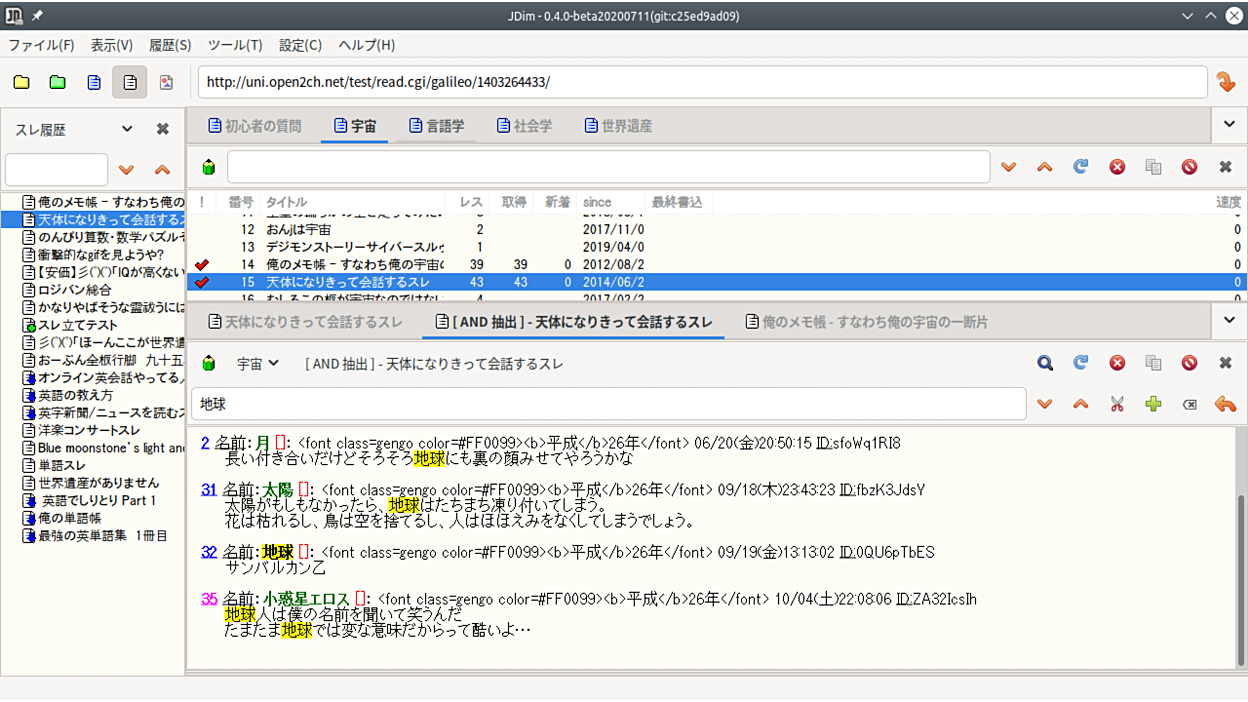Image resolution: width=1248 pixels, height=702 pixels.
Task: Click the image view icon in main toolbar
Action: tap(166, 82)
